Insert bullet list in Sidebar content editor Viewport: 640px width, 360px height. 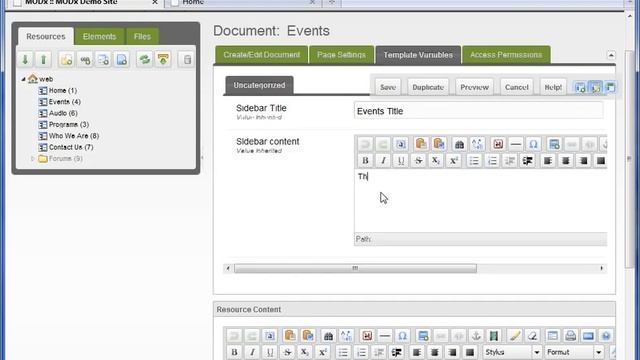474,161
